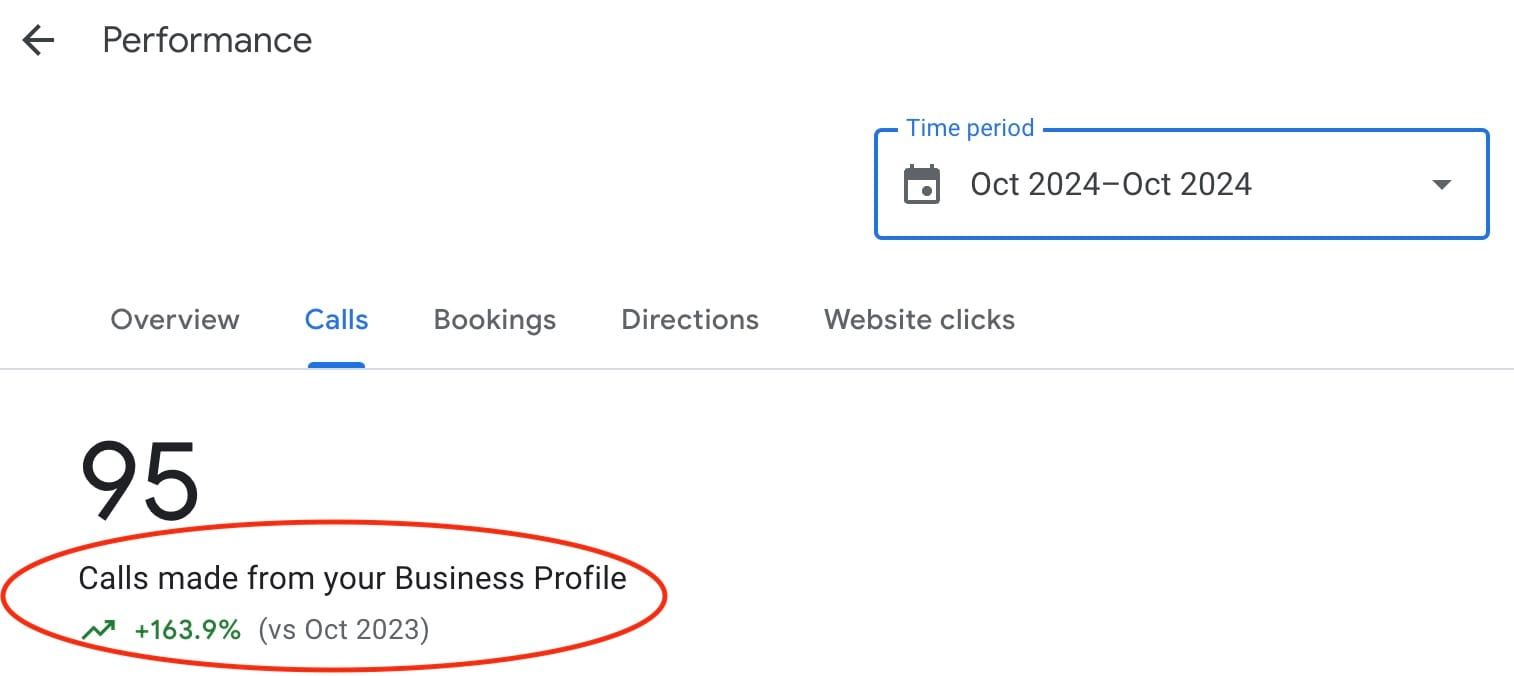Click the large 95 calls count
Image resolution: width=1514 pixels, height=676 pixels.
(140, 480)
